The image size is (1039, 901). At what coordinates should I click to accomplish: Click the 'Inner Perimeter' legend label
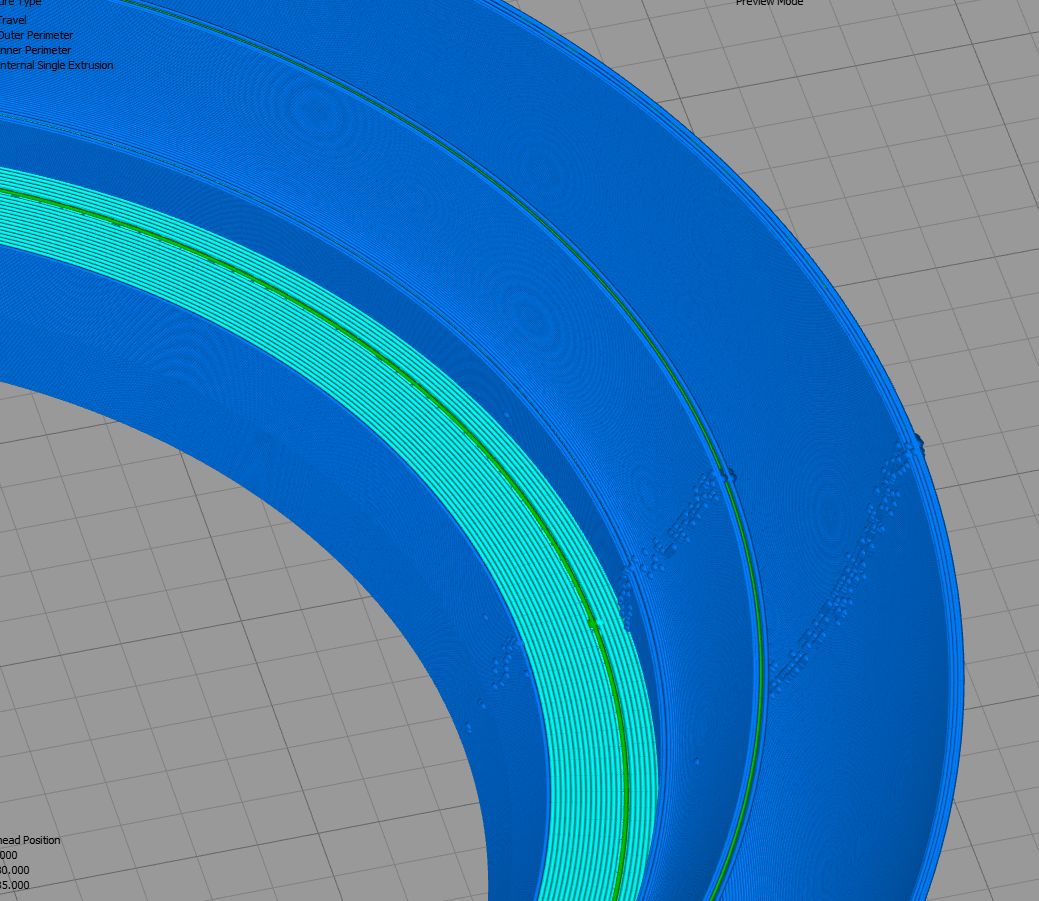coord(35,50)
